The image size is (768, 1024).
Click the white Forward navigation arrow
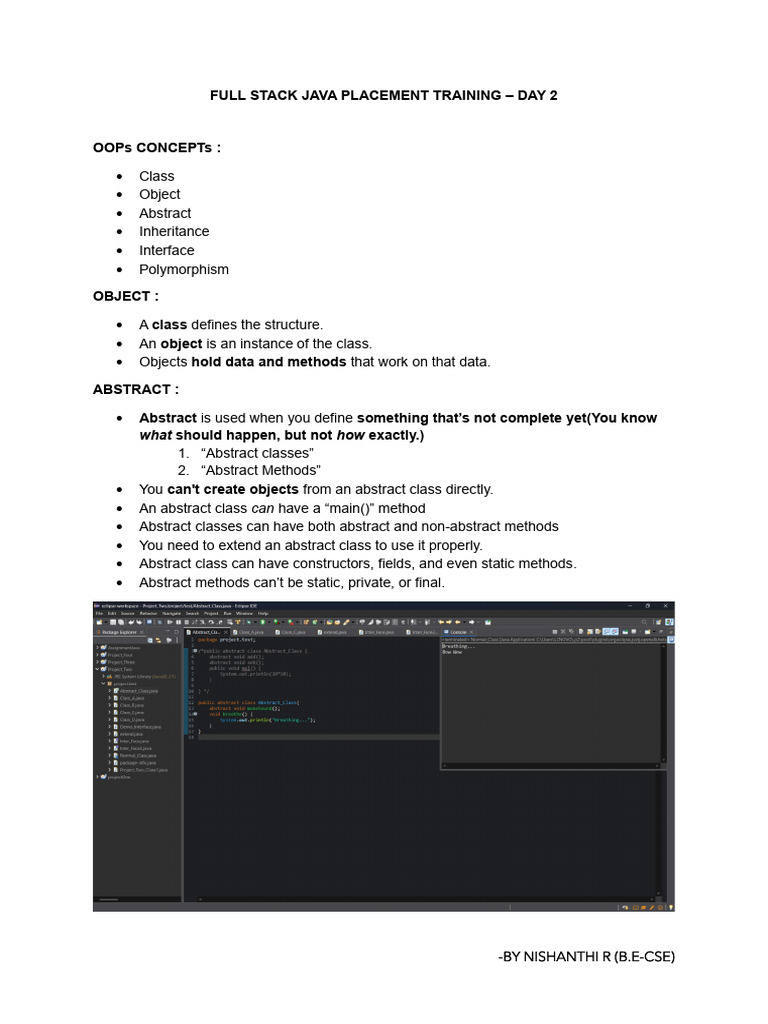(472, 622)
